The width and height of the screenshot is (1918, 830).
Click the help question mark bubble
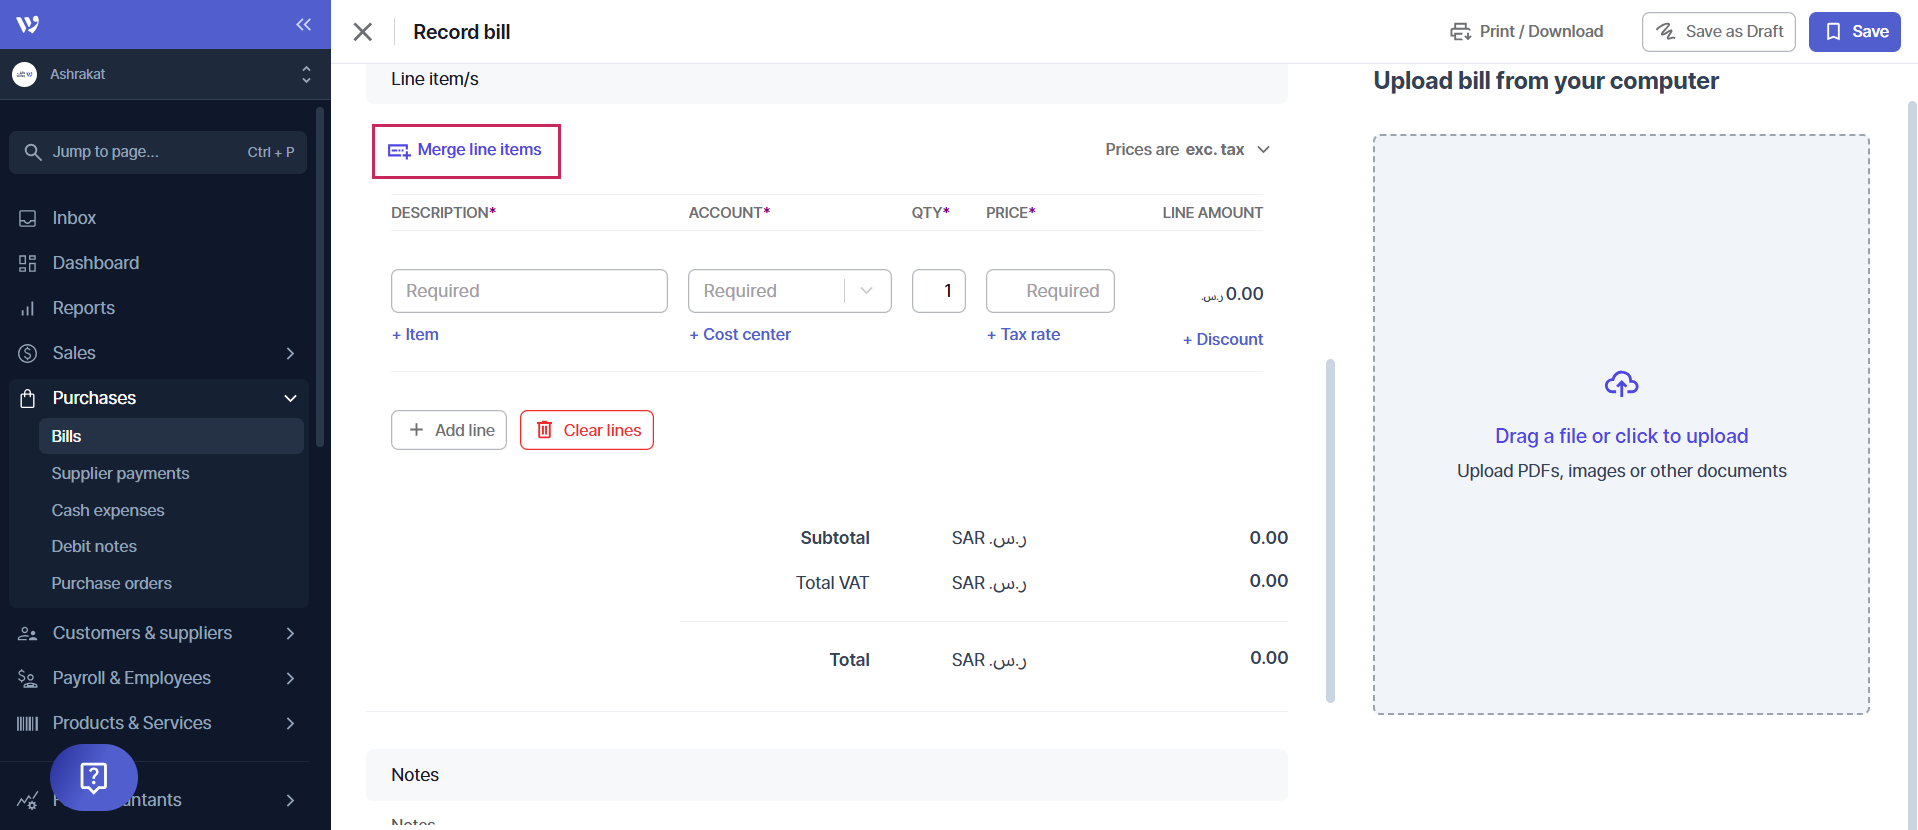point(94,777)
